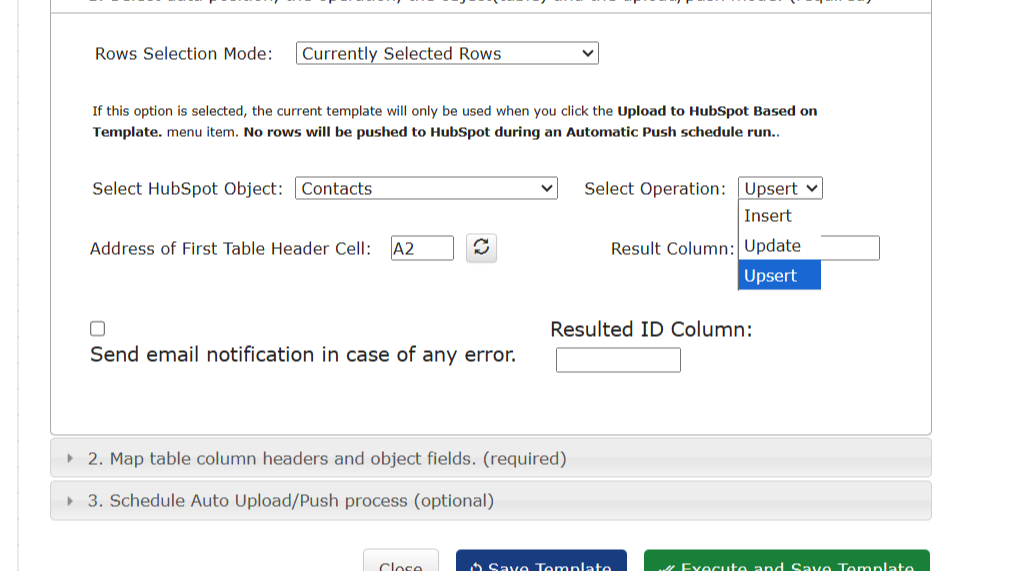Focus the Address of First Table Header Cell field
1016x571 pixels.
click(422, 249)
